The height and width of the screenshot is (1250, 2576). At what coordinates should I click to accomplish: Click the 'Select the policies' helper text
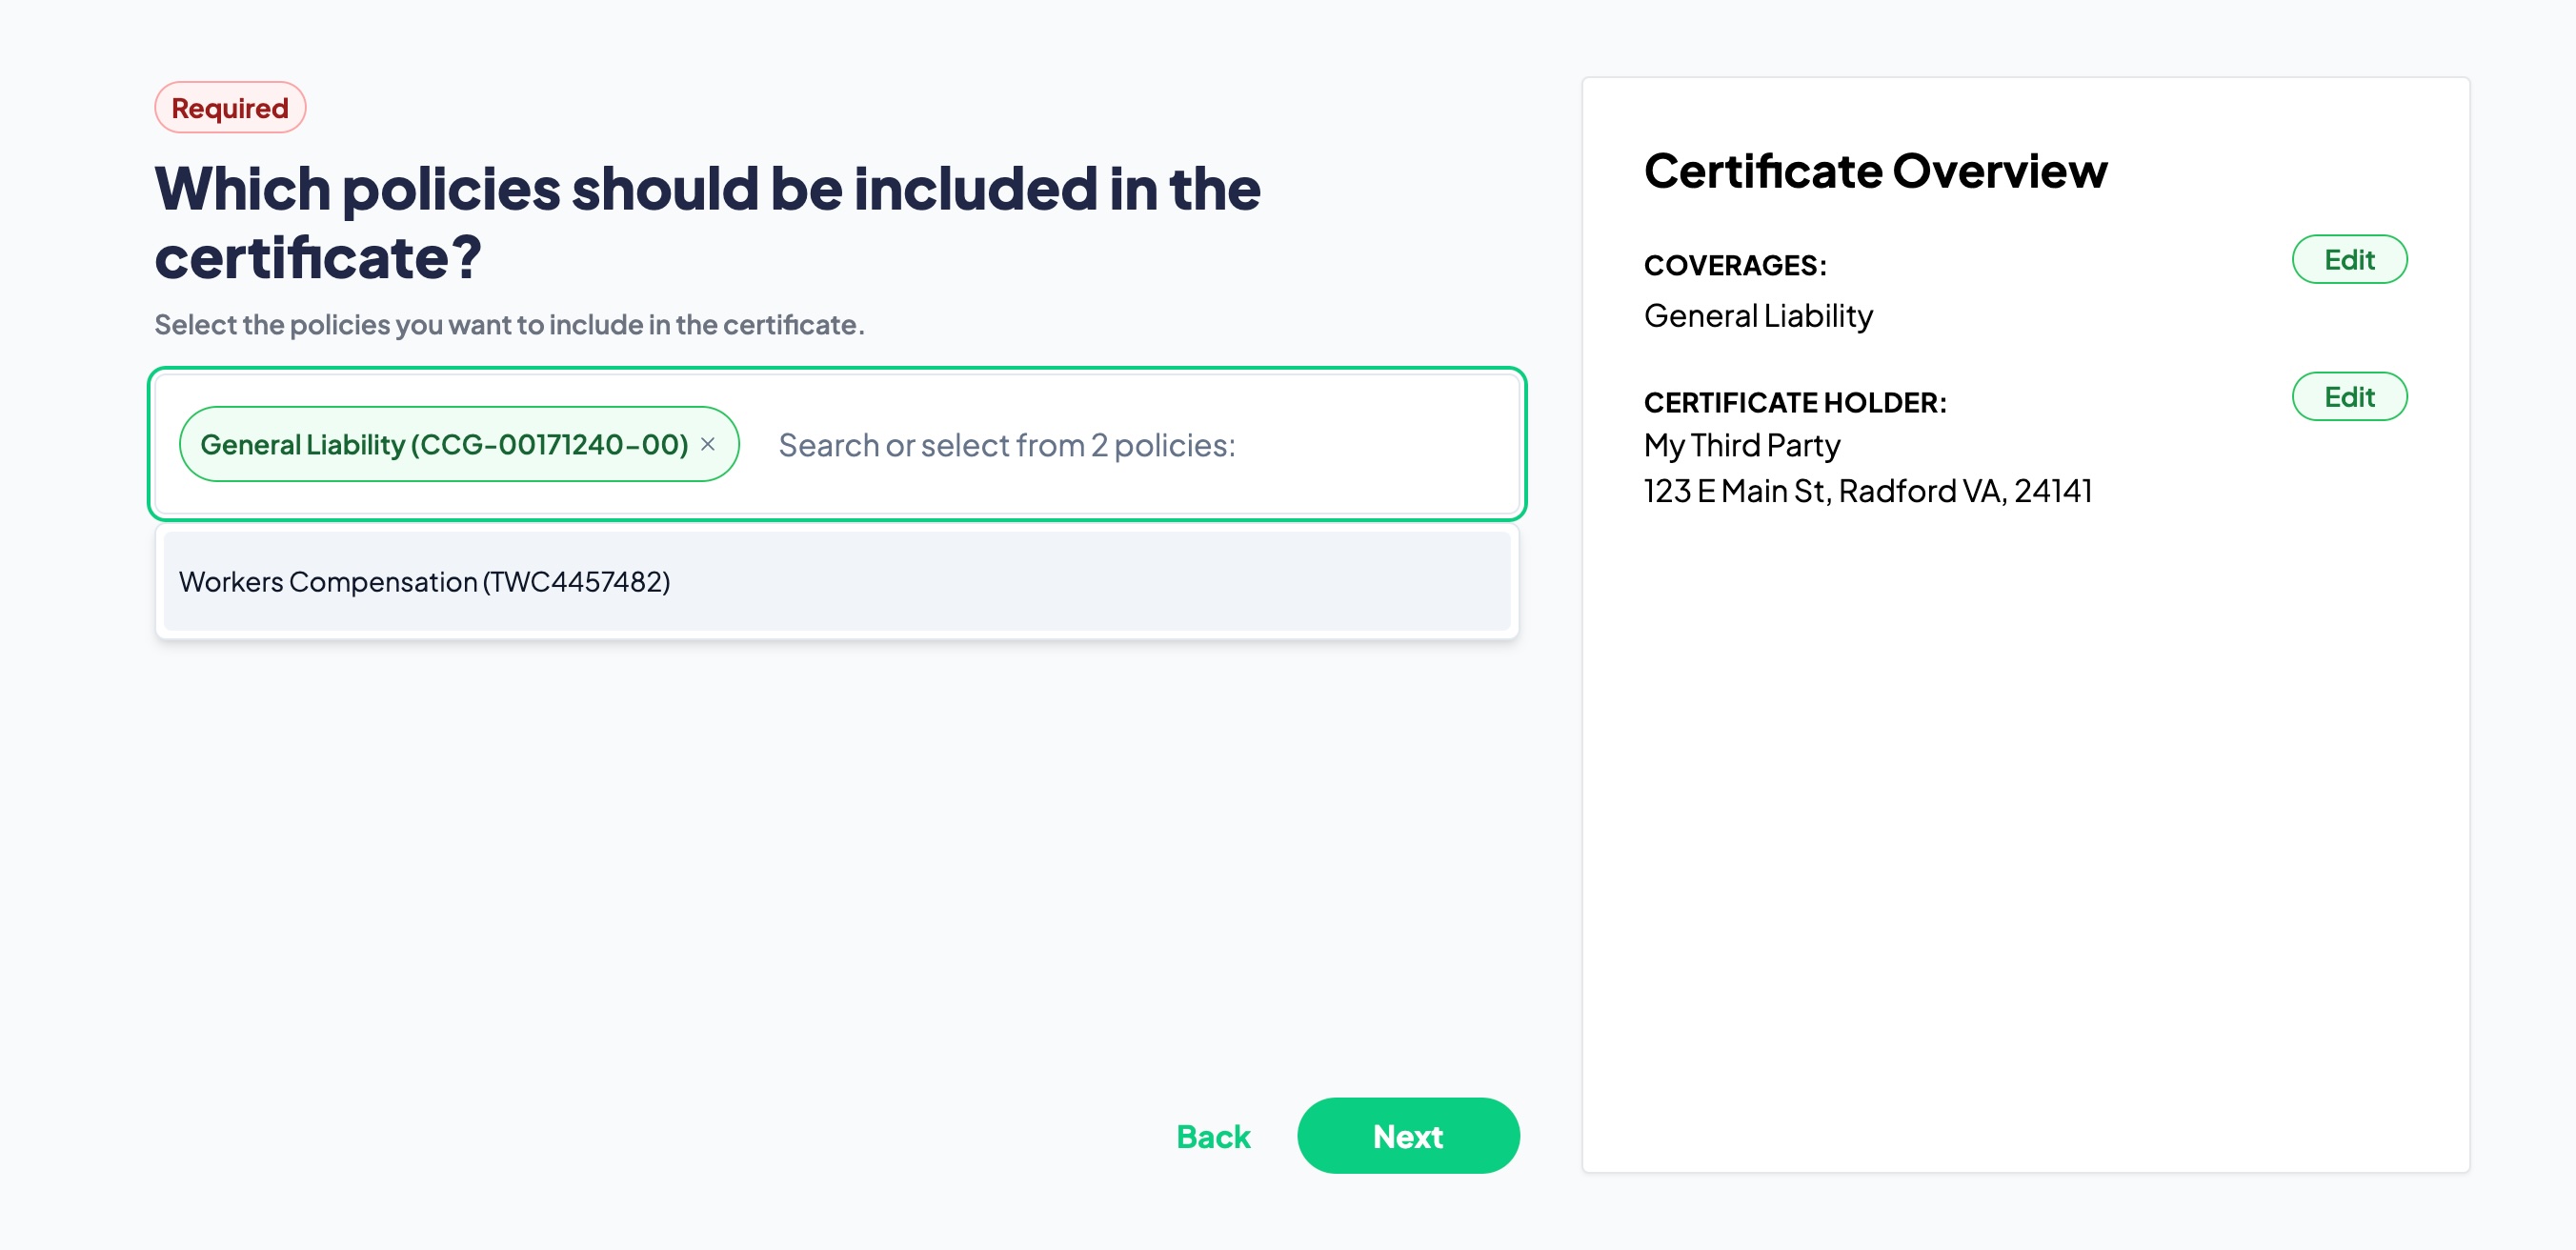509,325
